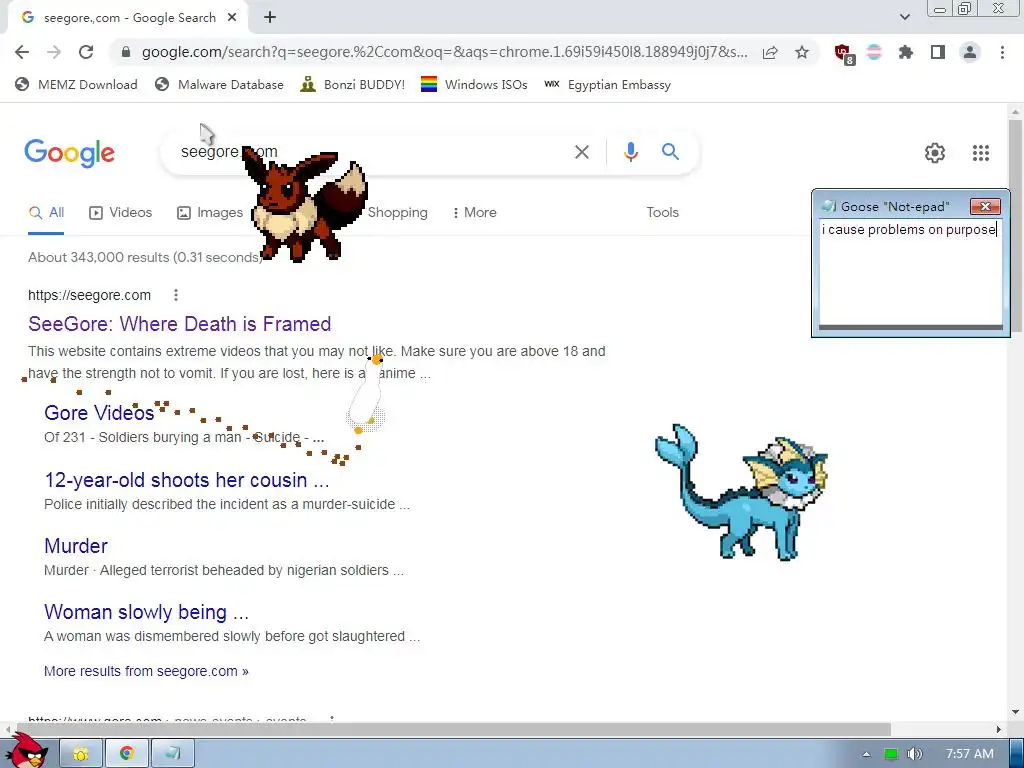This screenshot has height=768, width=1024.
Task: Expand the More search categories
Action: click(474, 213)
